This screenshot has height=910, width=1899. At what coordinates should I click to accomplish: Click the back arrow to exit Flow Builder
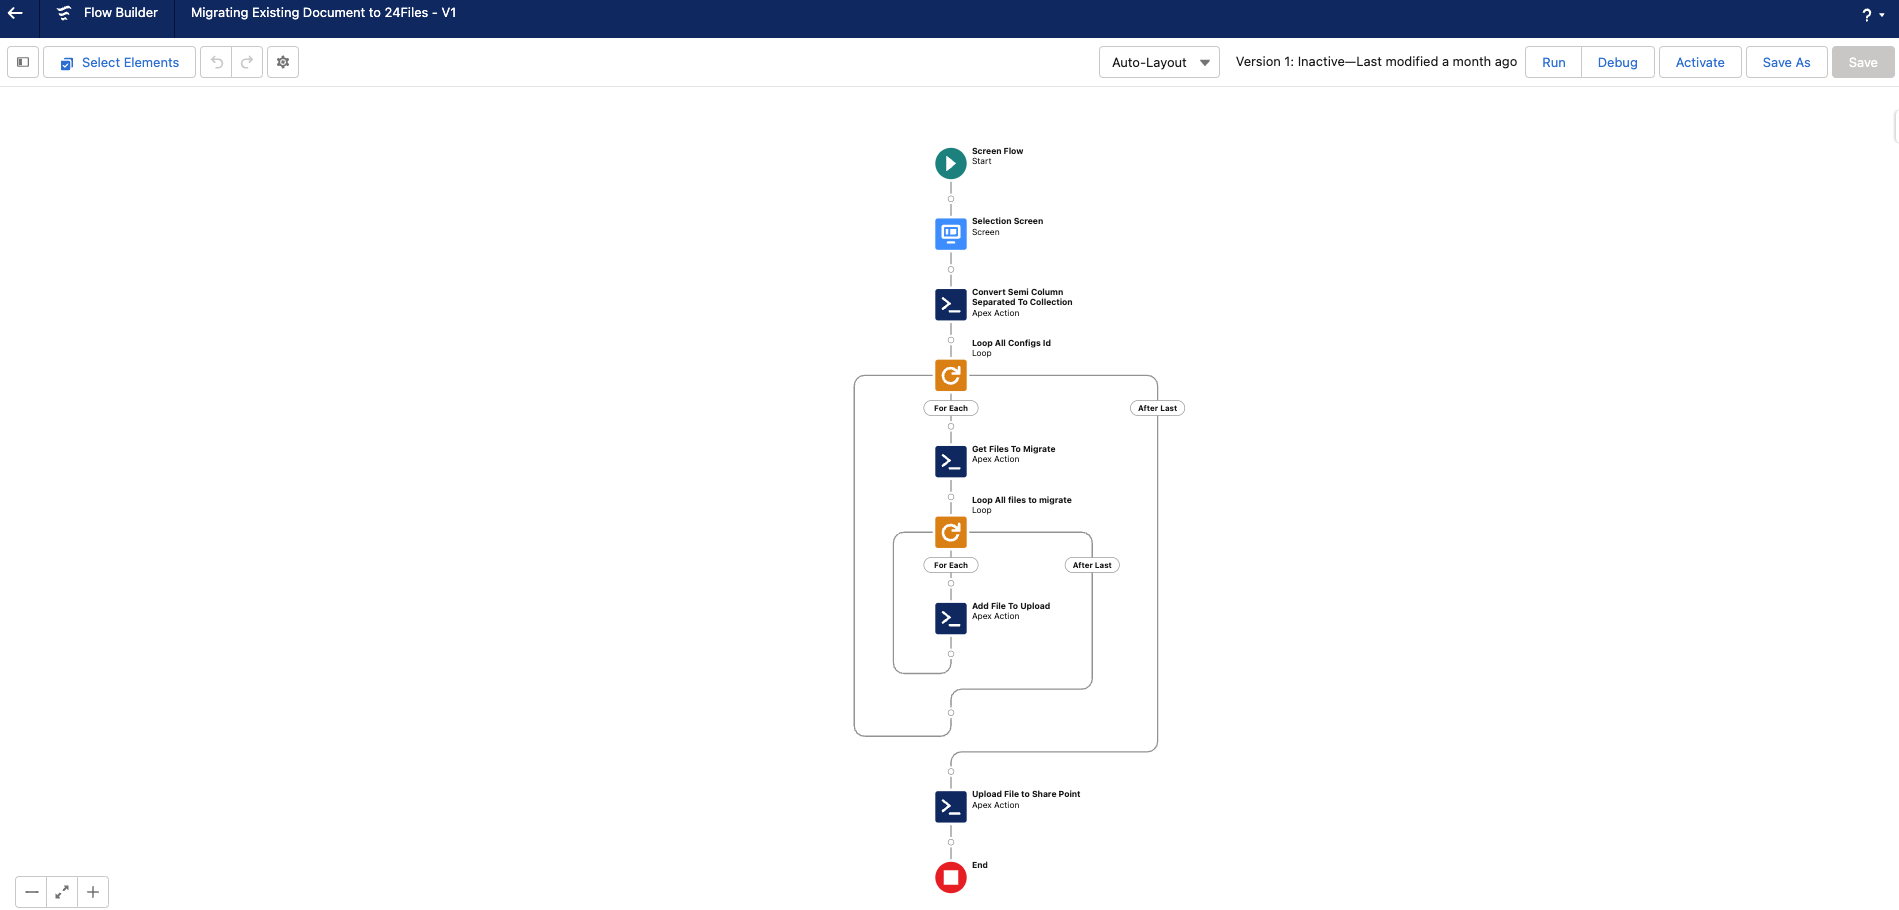pyautogui.click(x=16, y=13)
